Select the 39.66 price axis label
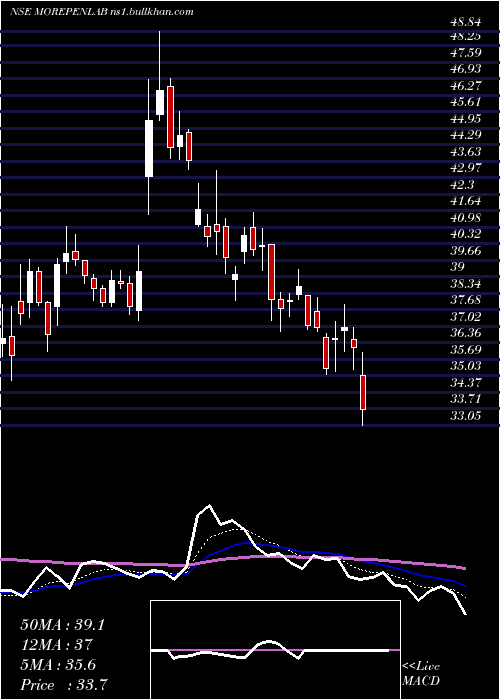The image size is (500, 700). (x=464, y=250)
